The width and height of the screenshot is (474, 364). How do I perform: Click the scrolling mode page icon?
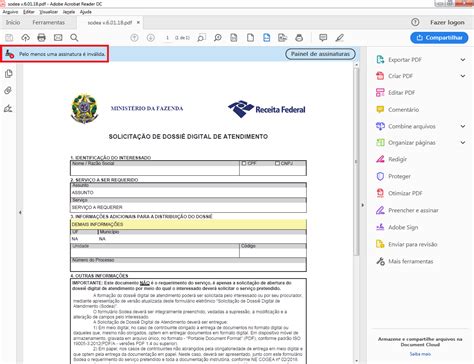click(x=234, y=38)
